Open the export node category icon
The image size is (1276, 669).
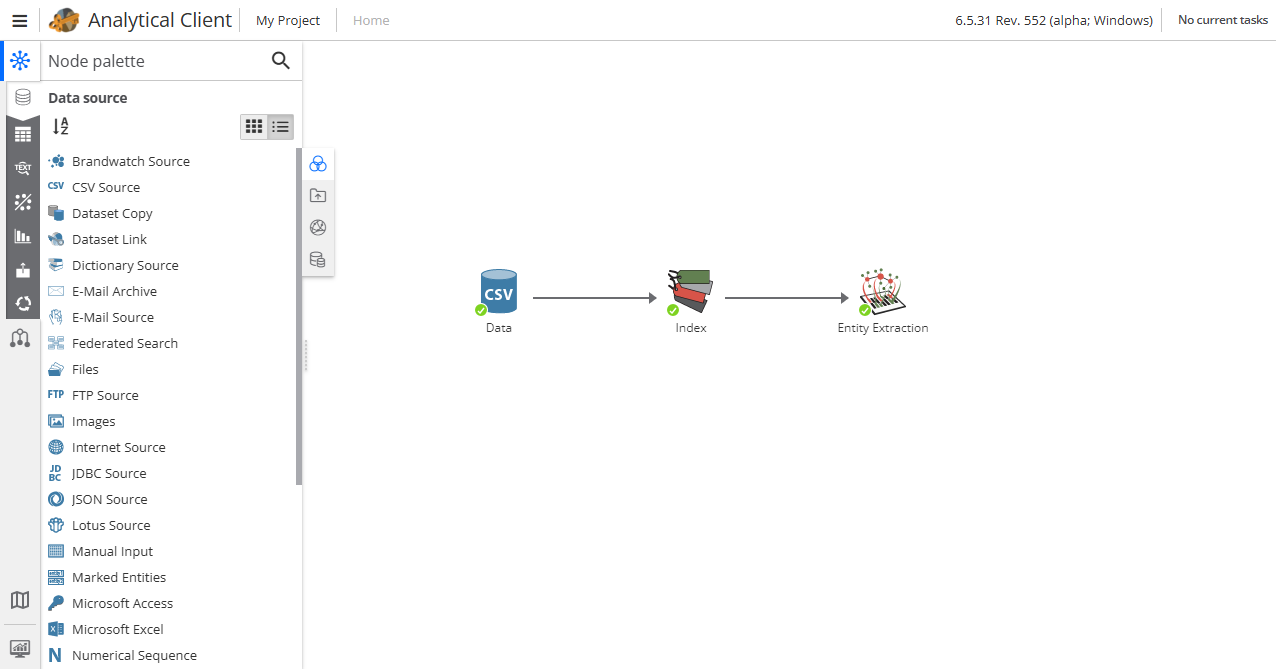click(22, 270)
